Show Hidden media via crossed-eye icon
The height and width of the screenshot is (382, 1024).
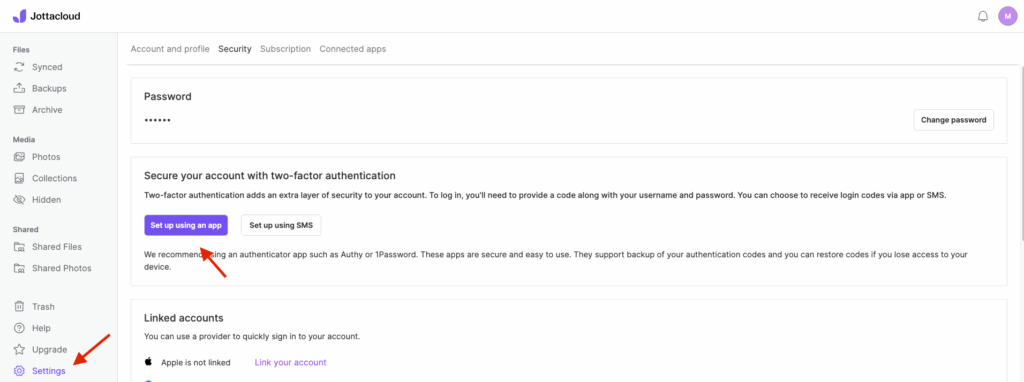pyautogui.click(x=20, y=200)
